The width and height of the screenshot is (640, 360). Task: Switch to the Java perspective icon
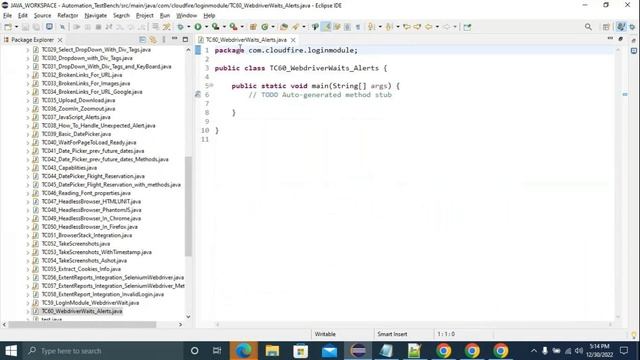coord(621,27)
